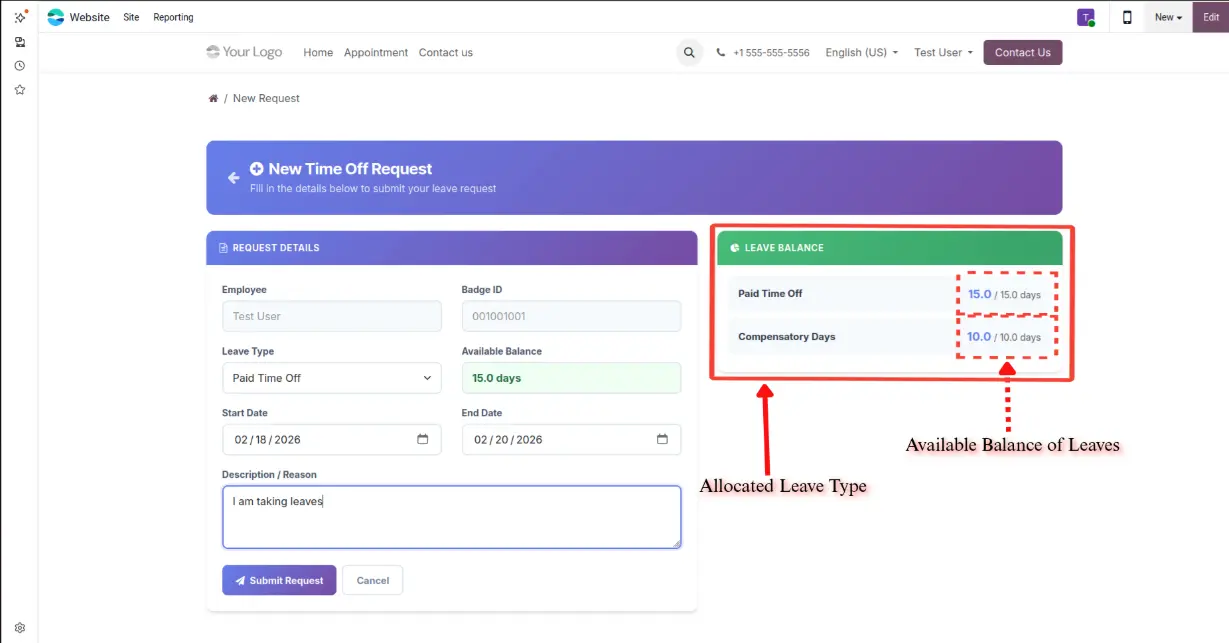
Task: Click the sparkle icon in left sidebar
Action: click(19, 17)
